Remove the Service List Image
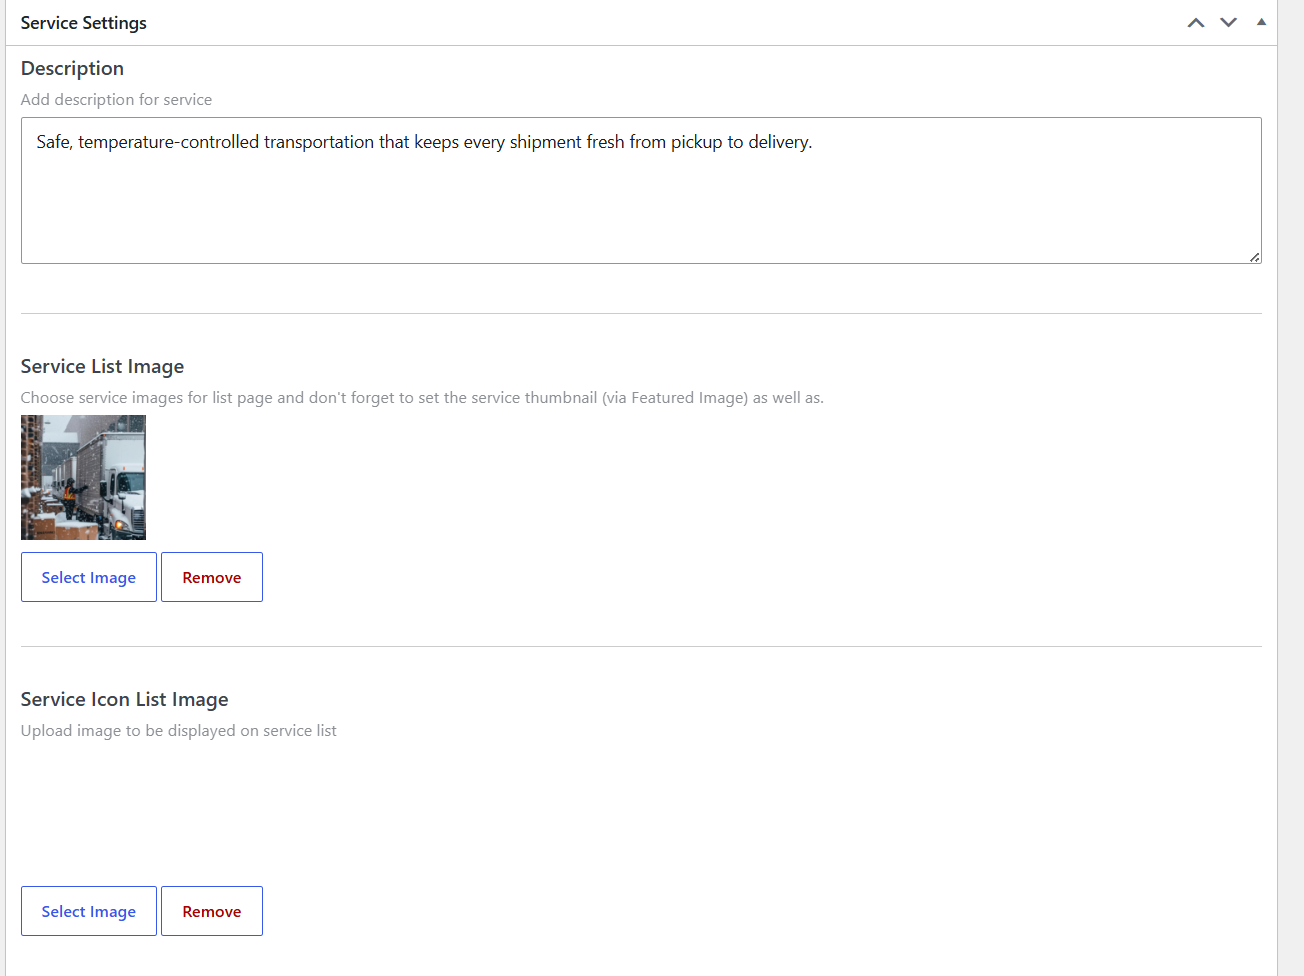Viewport: 1304px width, 976px height. coord(212,577)
